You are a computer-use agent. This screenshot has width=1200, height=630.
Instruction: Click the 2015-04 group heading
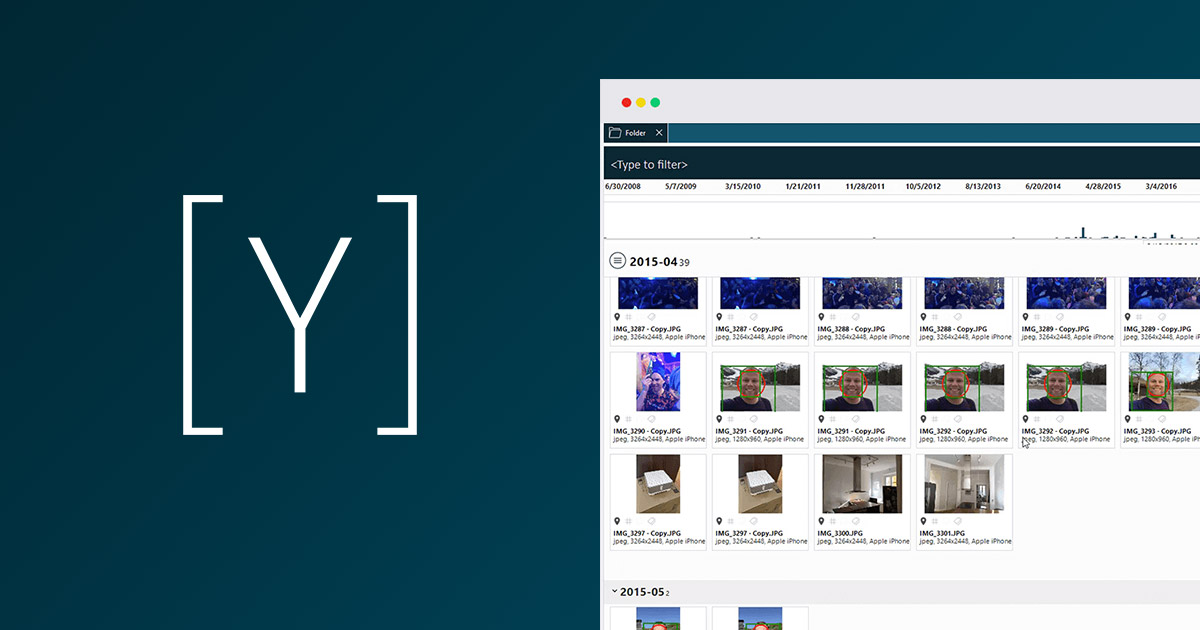pos(653,261)
